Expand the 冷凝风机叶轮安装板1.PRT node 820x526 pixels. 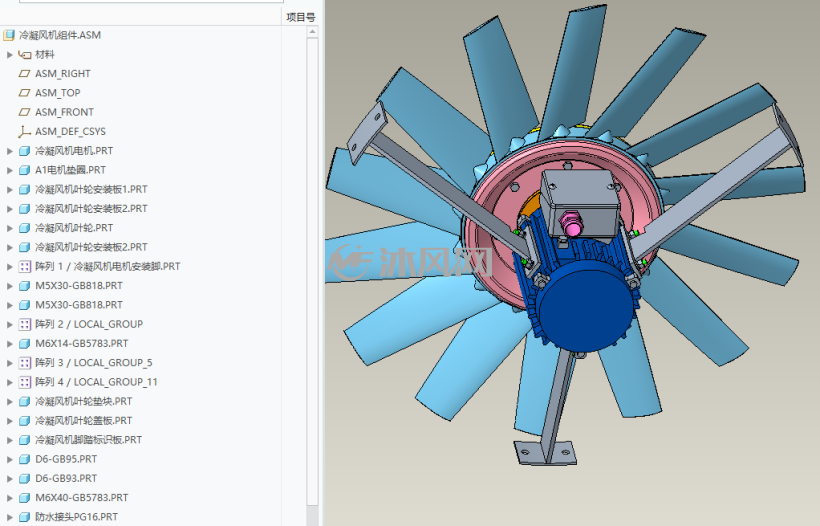(x=9, y=189)
